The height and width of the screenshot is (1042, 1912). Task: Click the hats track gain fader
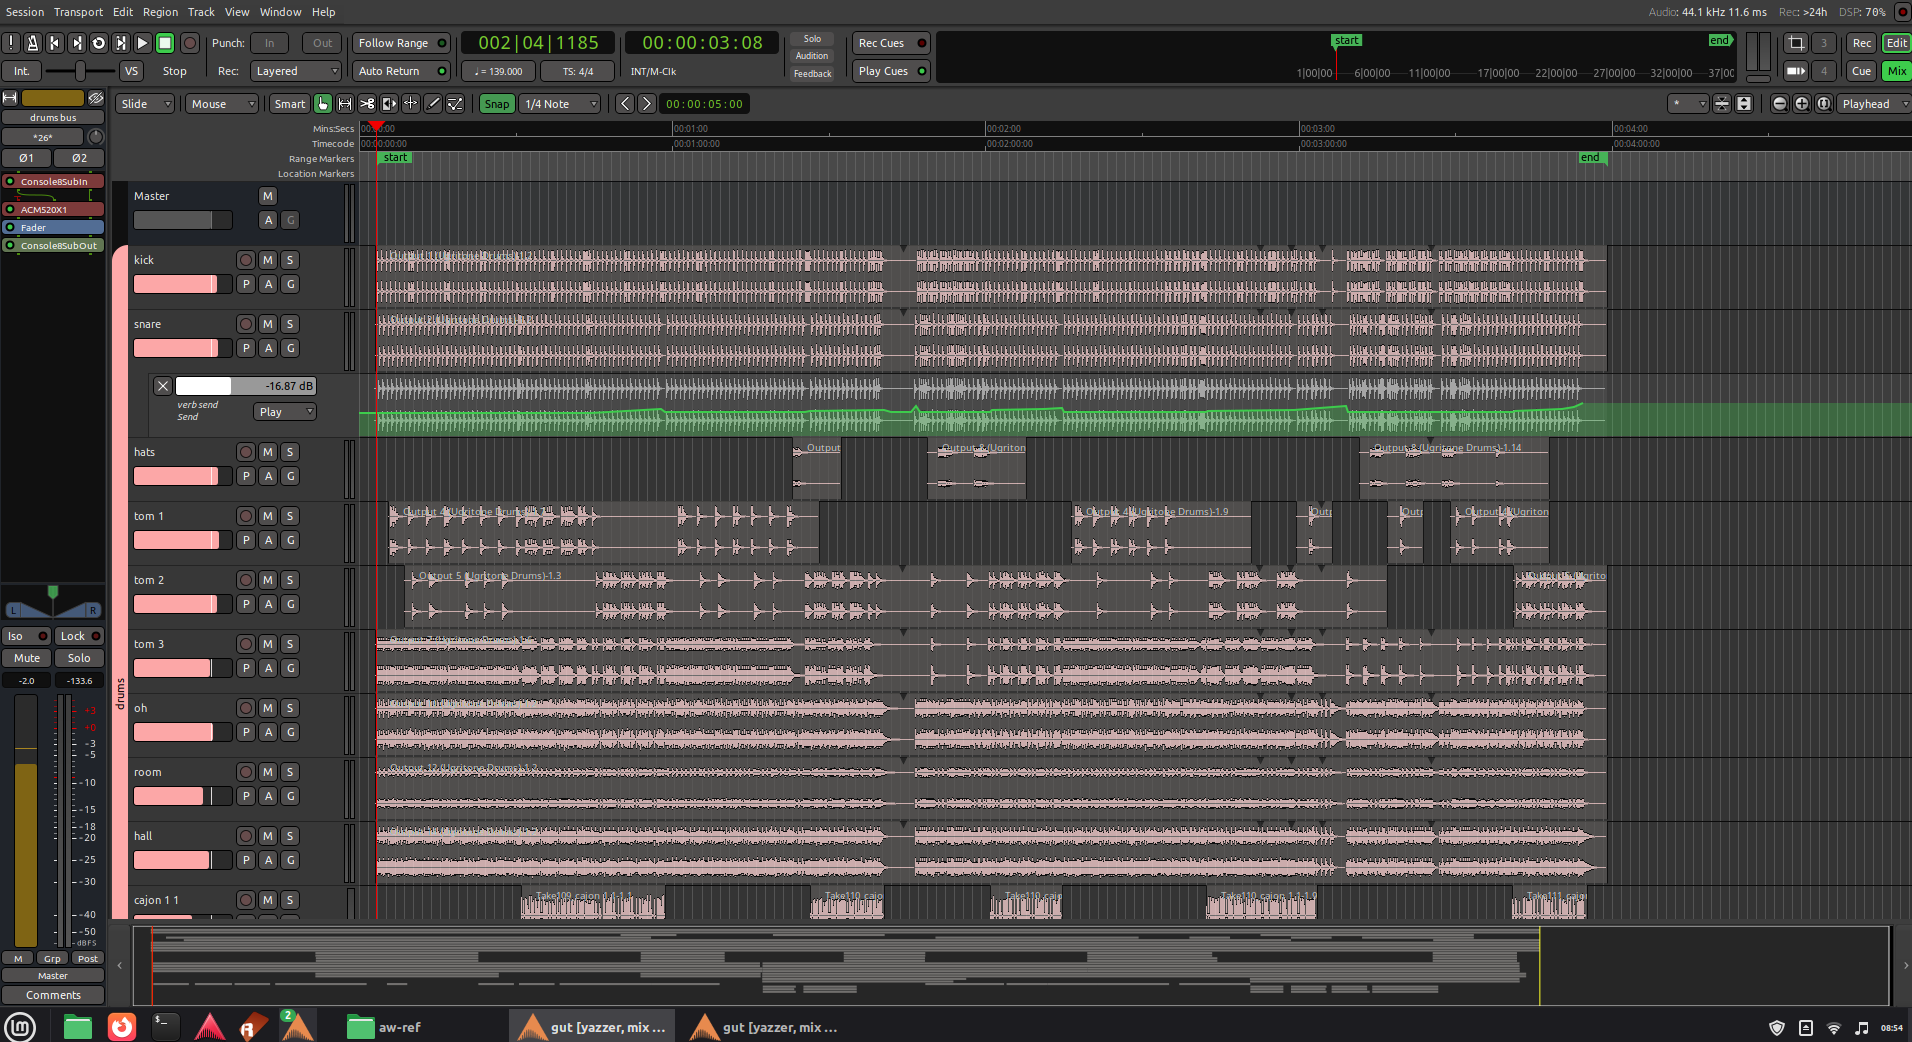[176, 477]
